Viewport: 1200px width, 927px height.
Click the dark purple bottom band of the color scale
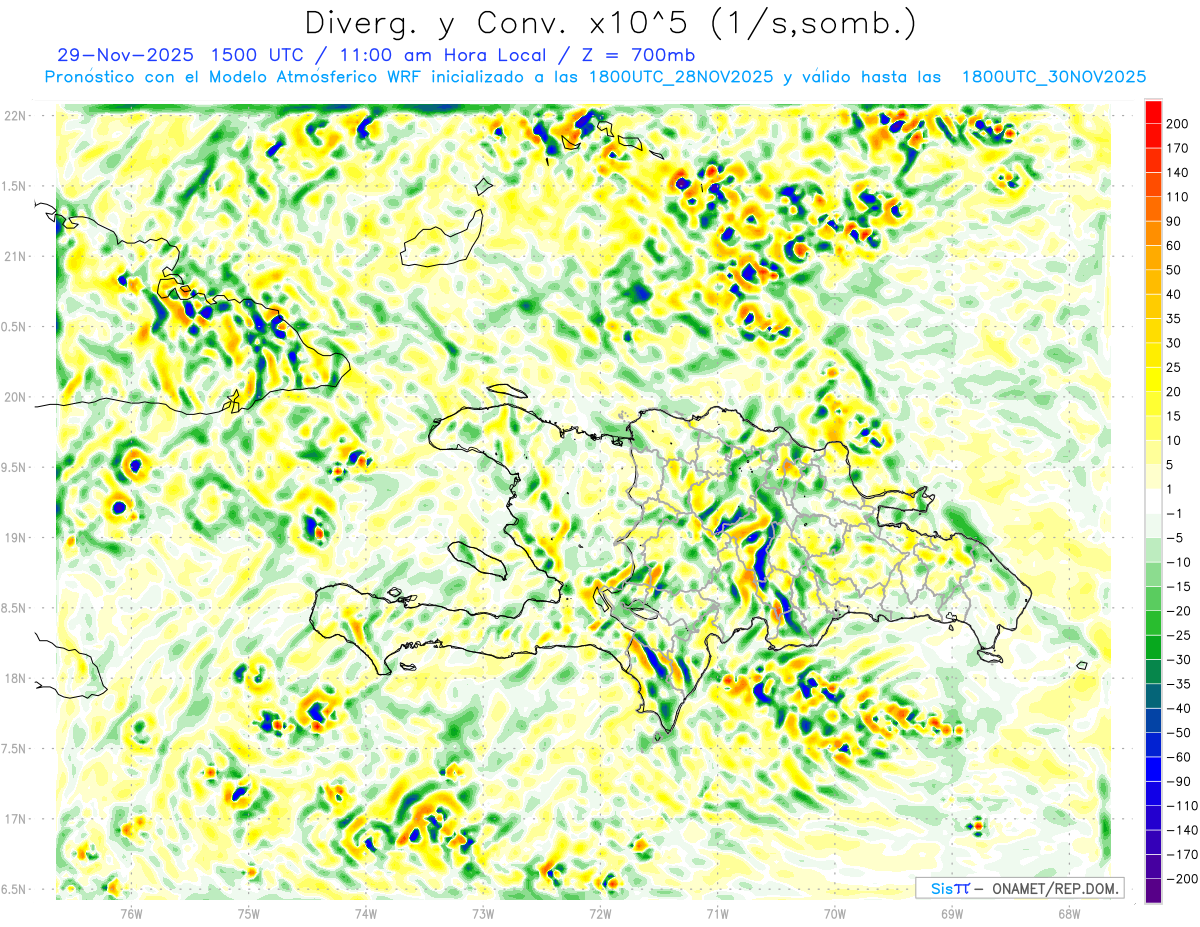[1153, 891]
